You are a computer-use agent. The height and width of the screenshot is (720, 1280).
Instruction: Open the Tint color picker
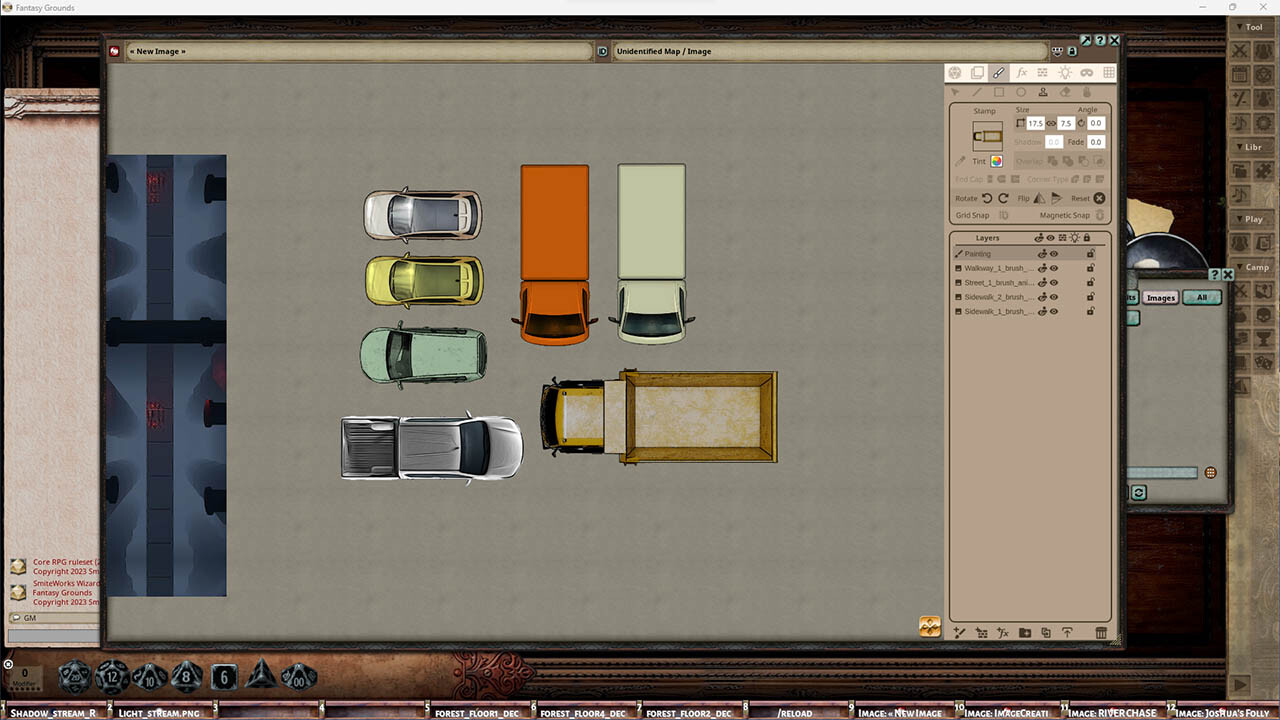tap(998, 161)
